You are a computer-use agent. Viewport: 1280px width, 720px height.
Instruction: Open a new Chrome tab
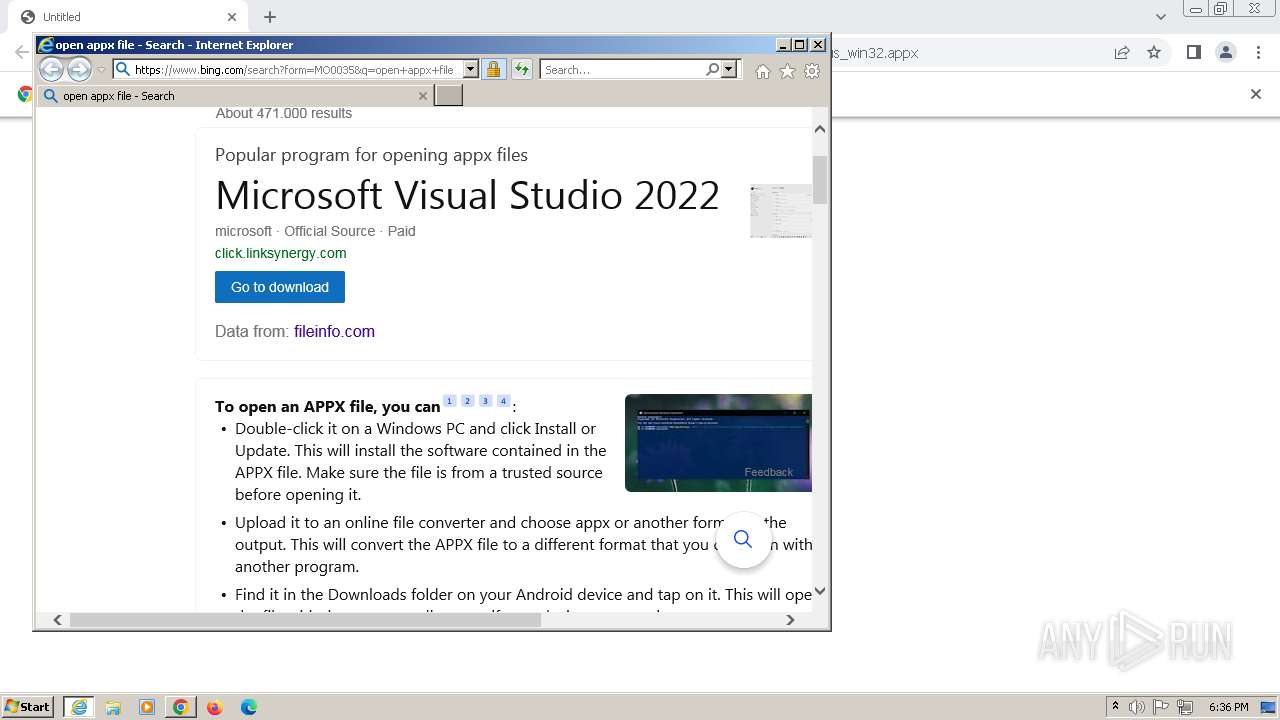click(270, 17)
